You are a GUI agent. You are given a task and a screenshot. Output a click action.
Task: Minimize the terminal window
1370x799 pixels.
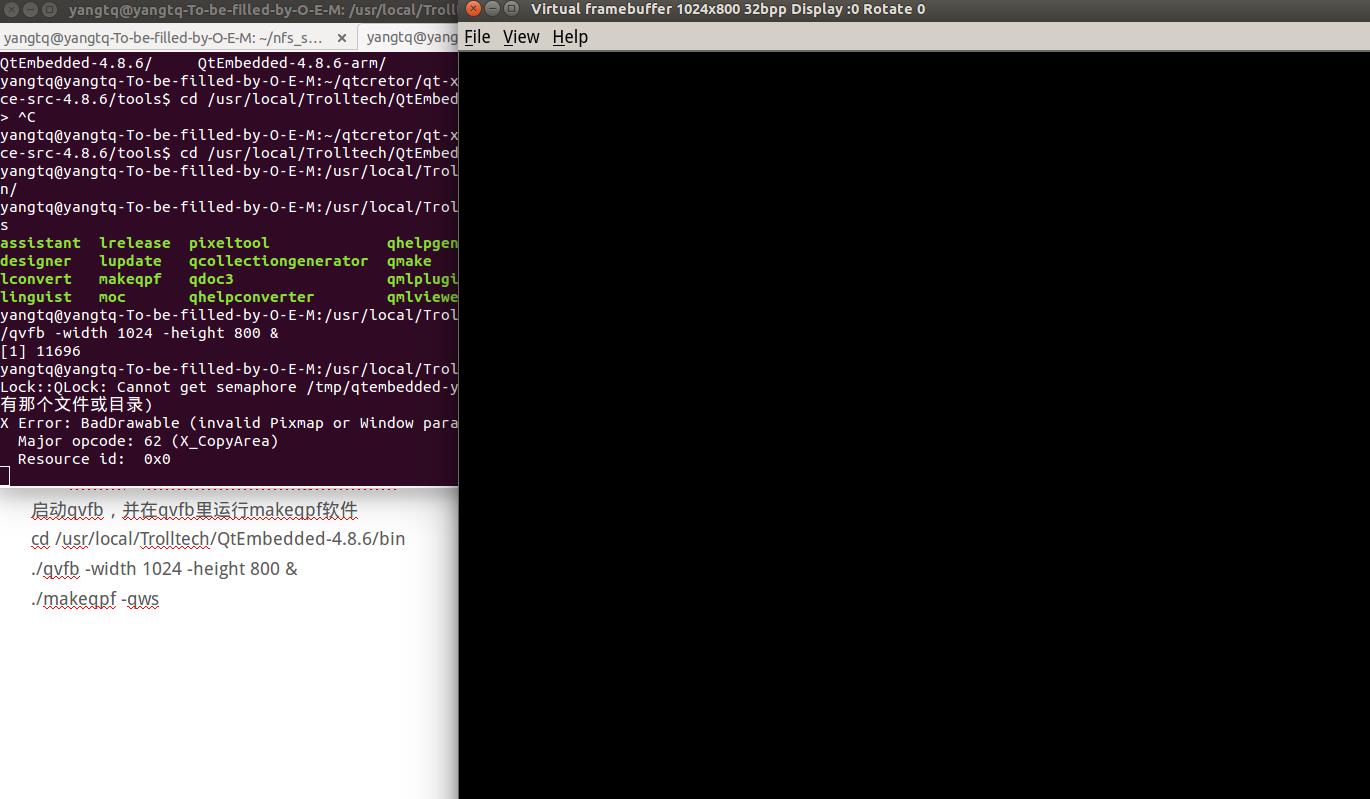point(28,9)
